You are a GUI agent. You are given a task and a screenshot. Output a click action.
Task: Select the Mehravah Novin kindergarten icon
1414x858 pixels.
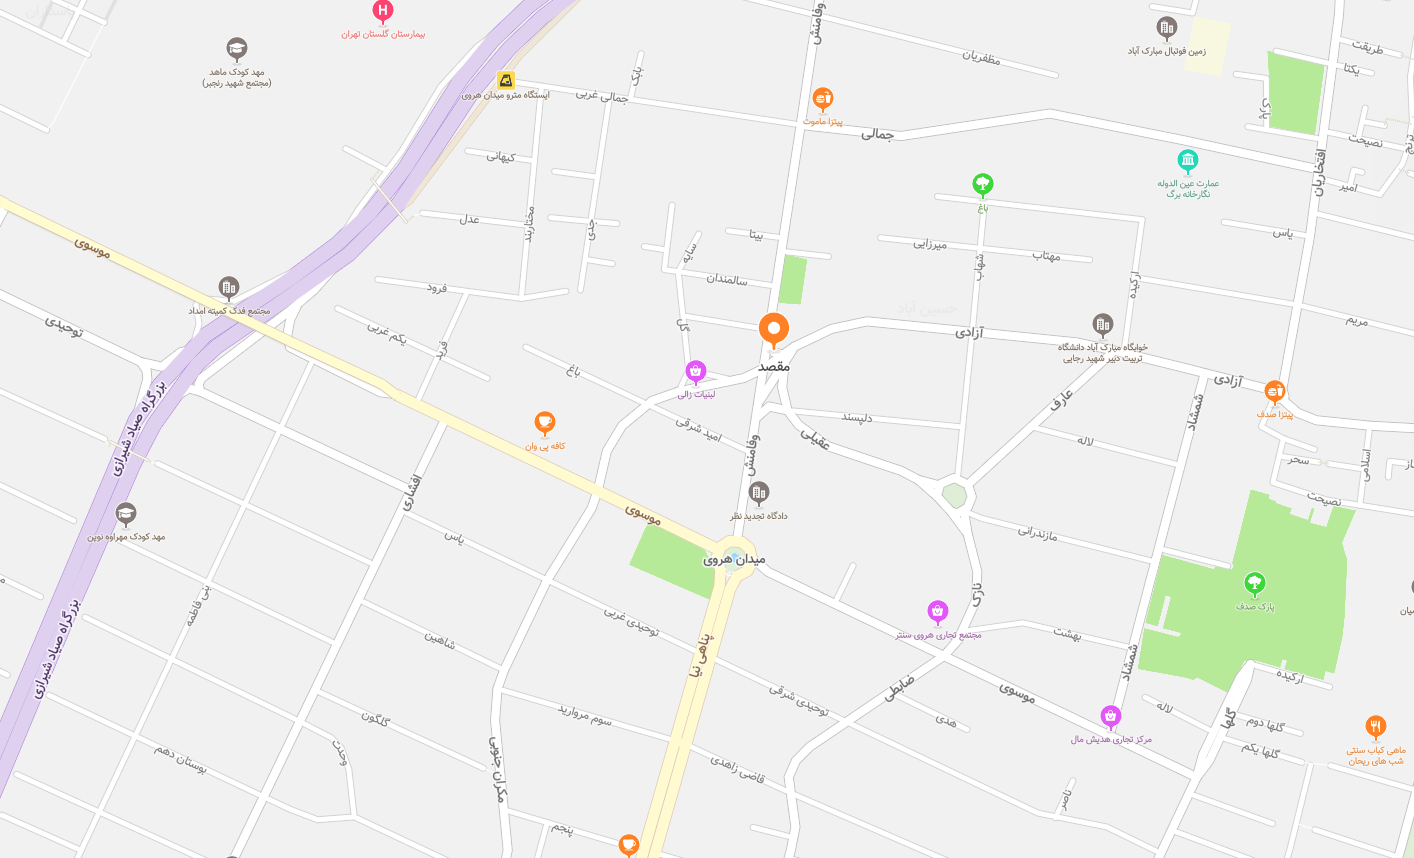[126, 514]
